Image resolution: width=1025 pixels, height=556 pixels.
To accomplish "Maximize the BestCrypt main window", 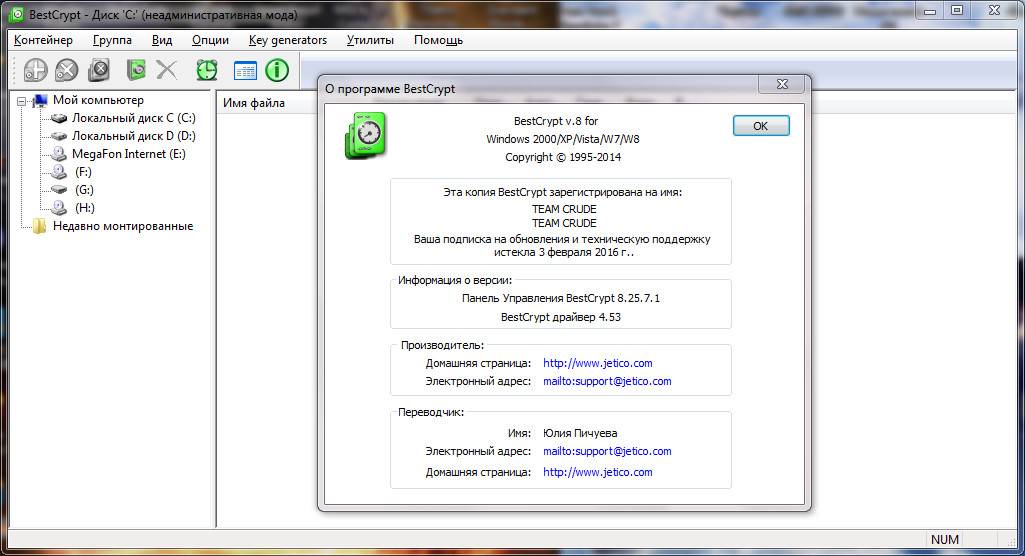I will pyautogui.click(x=957, y=10).
